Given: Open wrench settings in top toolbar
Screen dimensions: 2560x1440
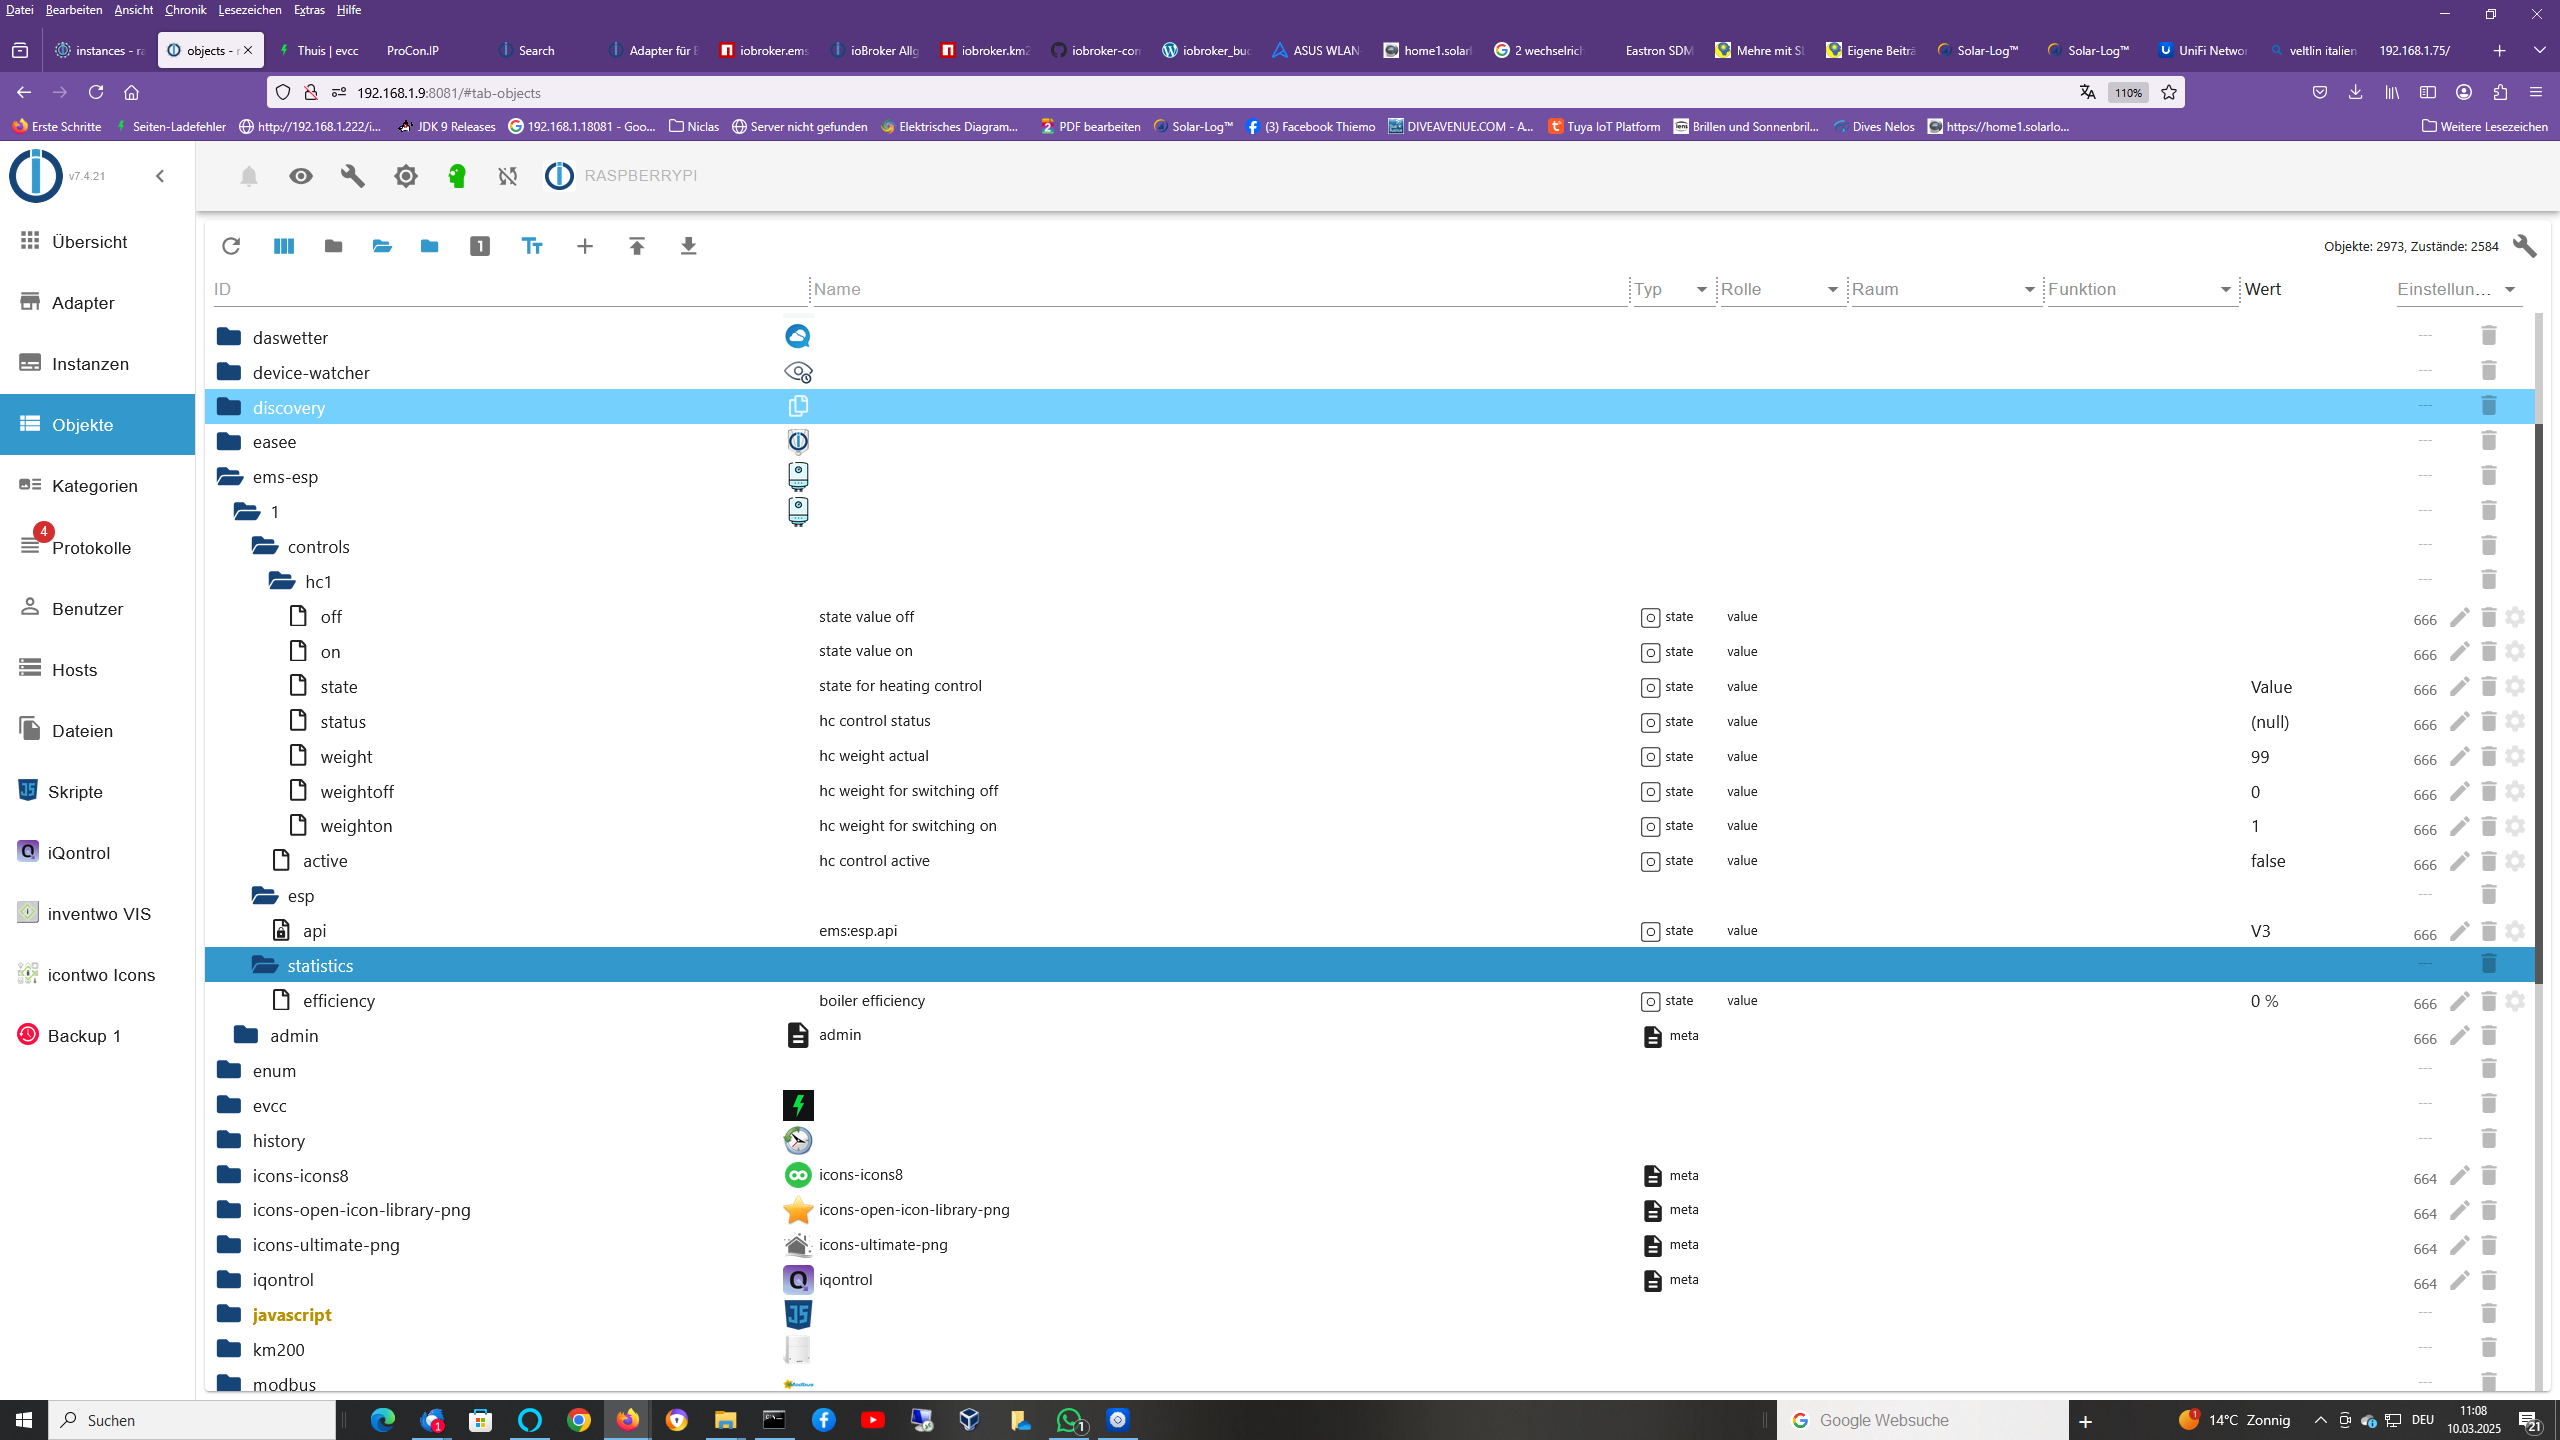Looking at the screenshot, I should [353, 176].
